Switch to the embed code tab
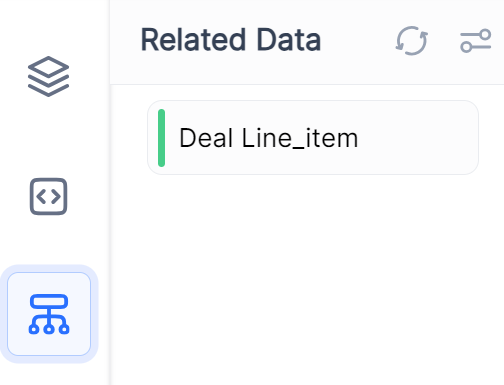 pos(49,197)
